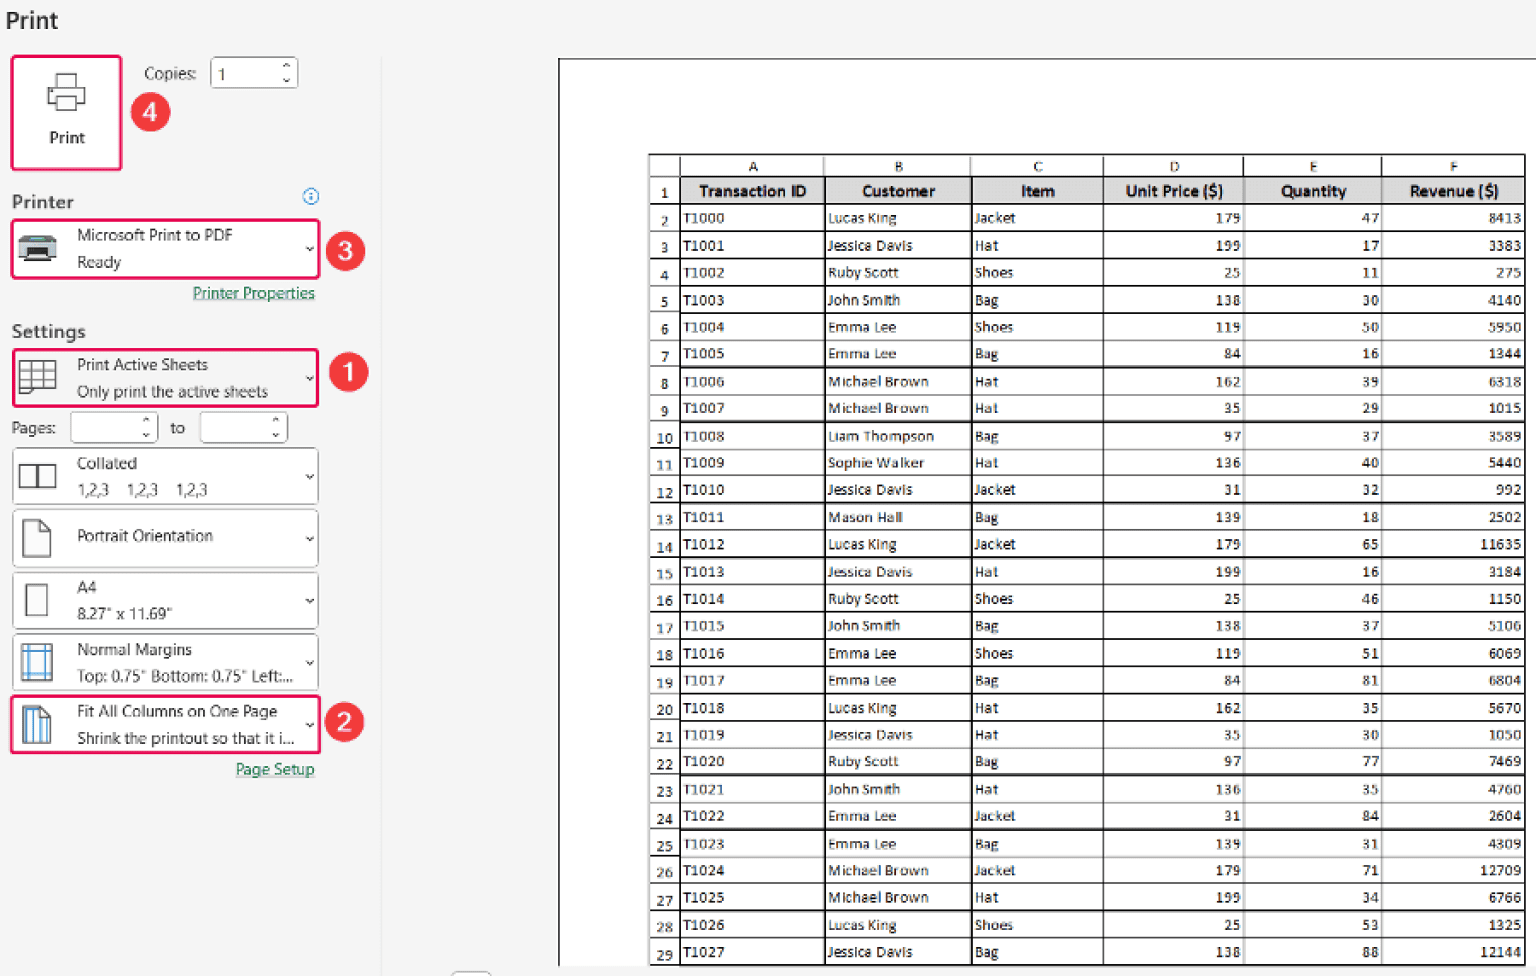Image resolution: width=1536 pixels, height=976 pixels.
Task: Click the Portrait Orientation page icon
Action: click(x=37, y=537)
